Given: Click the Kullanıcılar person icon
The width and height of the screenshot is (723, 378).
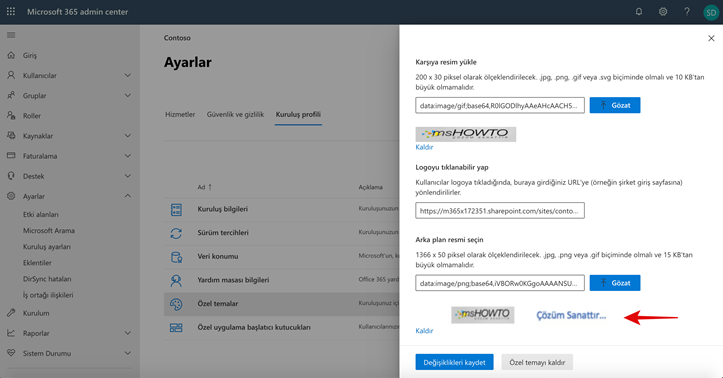Looking at the screenshot, I should 11,75.
